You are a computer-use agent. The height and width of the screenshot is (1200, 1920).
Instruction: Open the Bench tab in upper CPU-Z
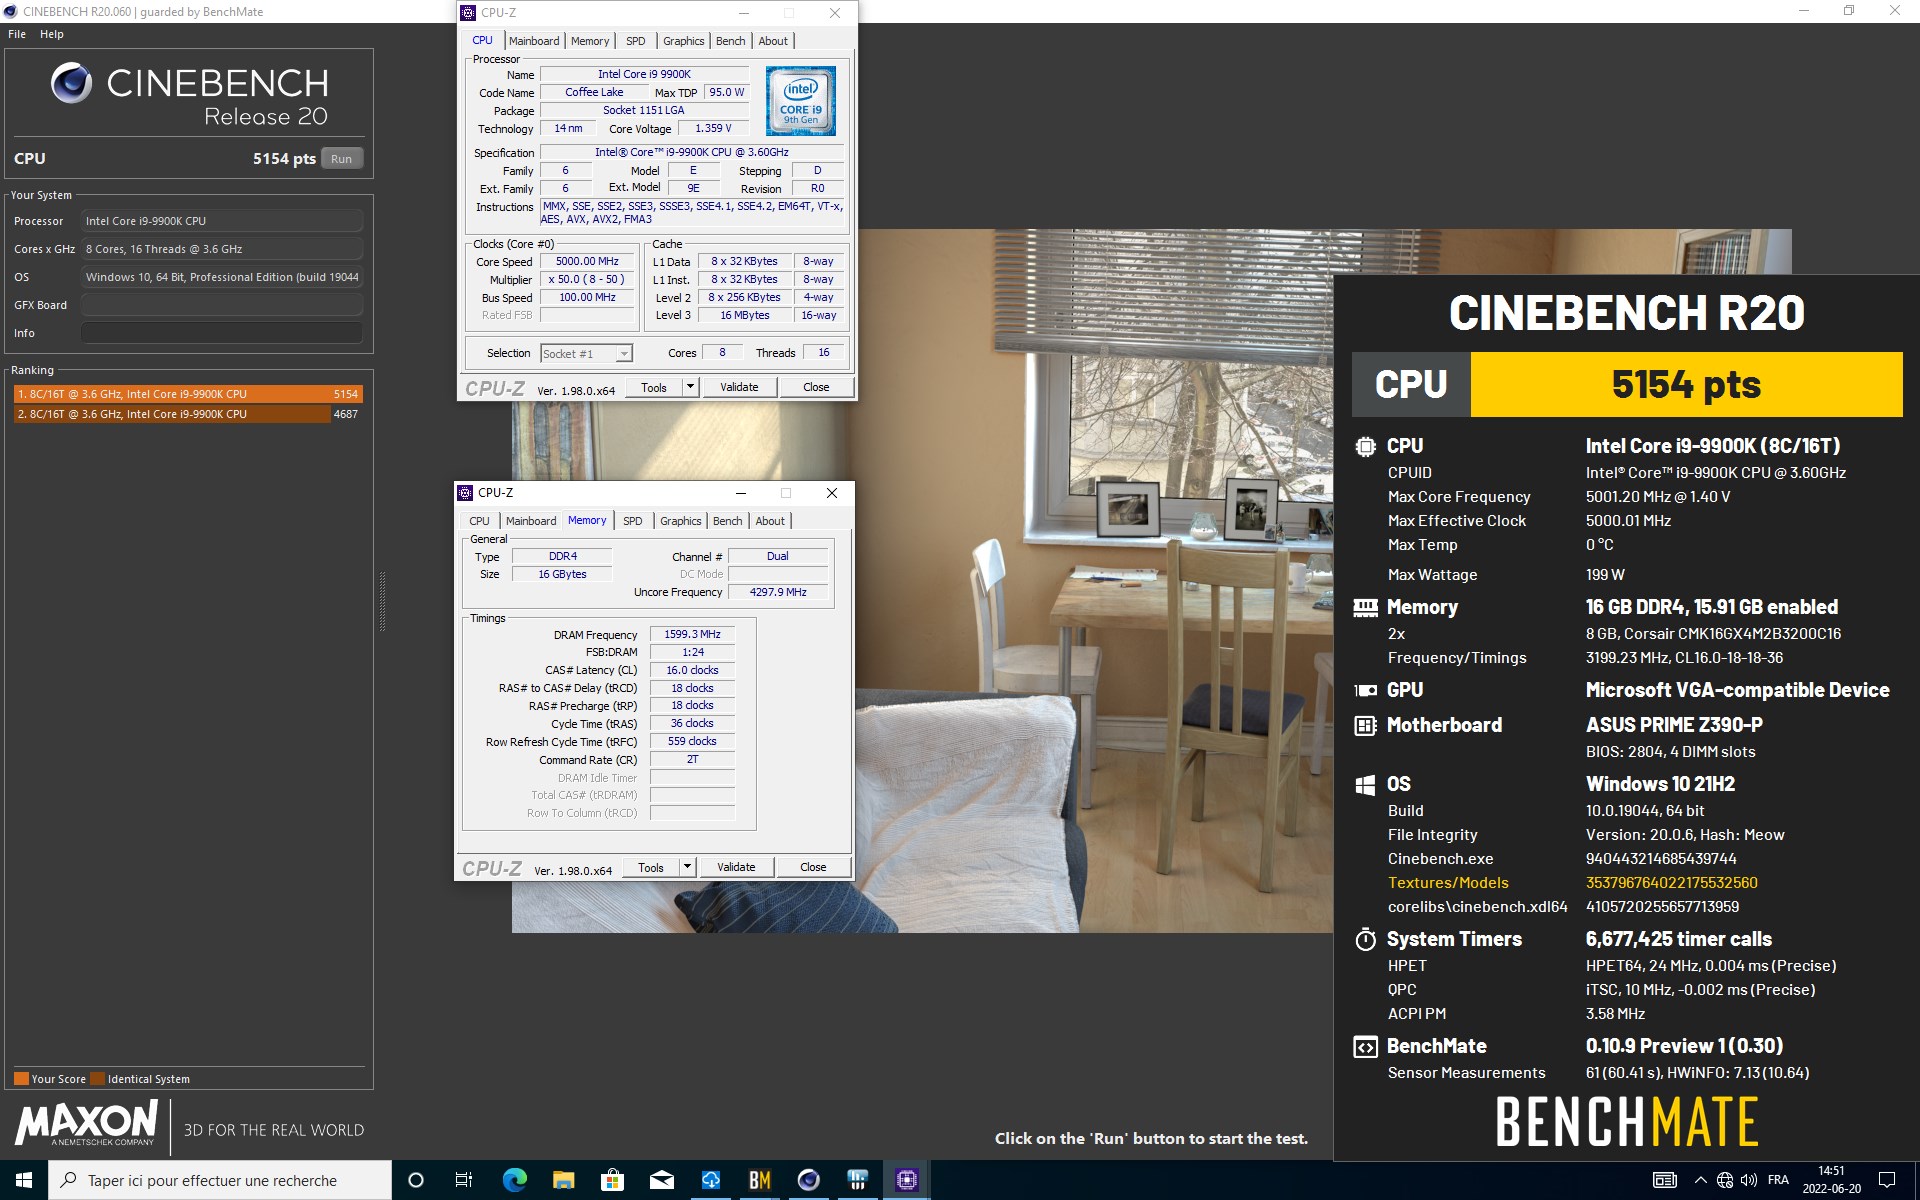pos(731,41)
